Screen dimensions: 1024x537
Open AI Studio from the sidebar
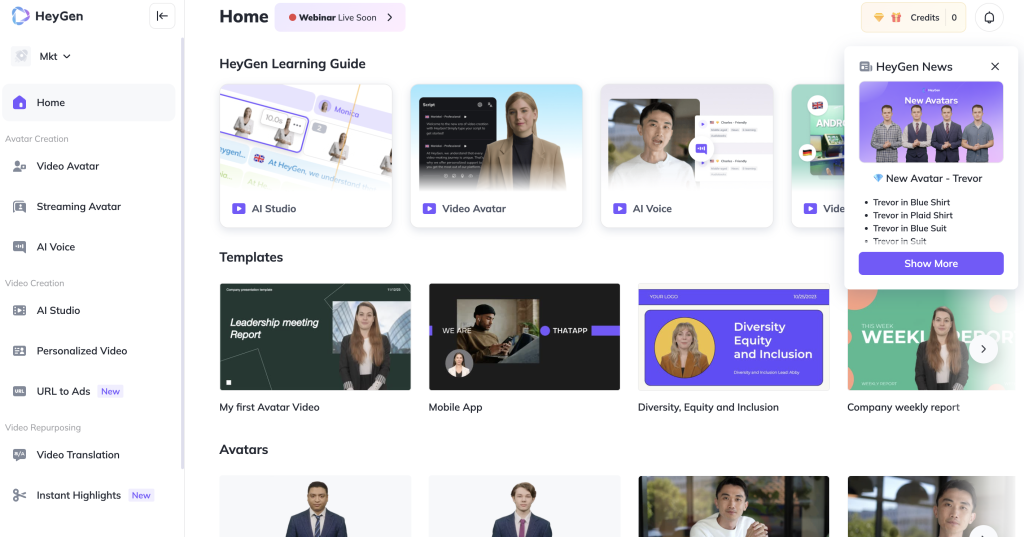coord(58,310)
